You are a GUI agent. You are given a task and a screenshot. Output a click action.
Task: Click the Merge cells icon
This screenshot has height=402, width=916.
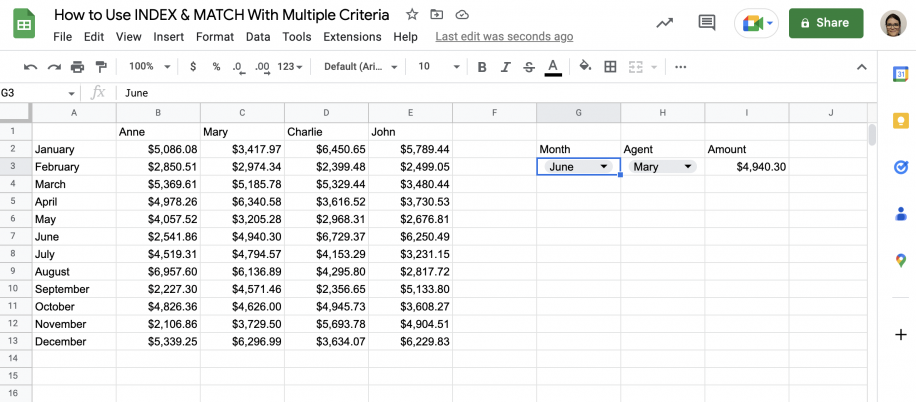click(636, 67)
